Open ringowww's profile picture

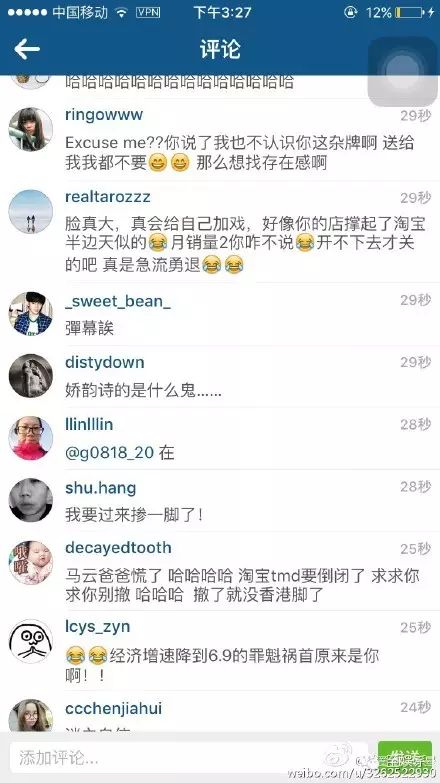(x=30, y=129)
